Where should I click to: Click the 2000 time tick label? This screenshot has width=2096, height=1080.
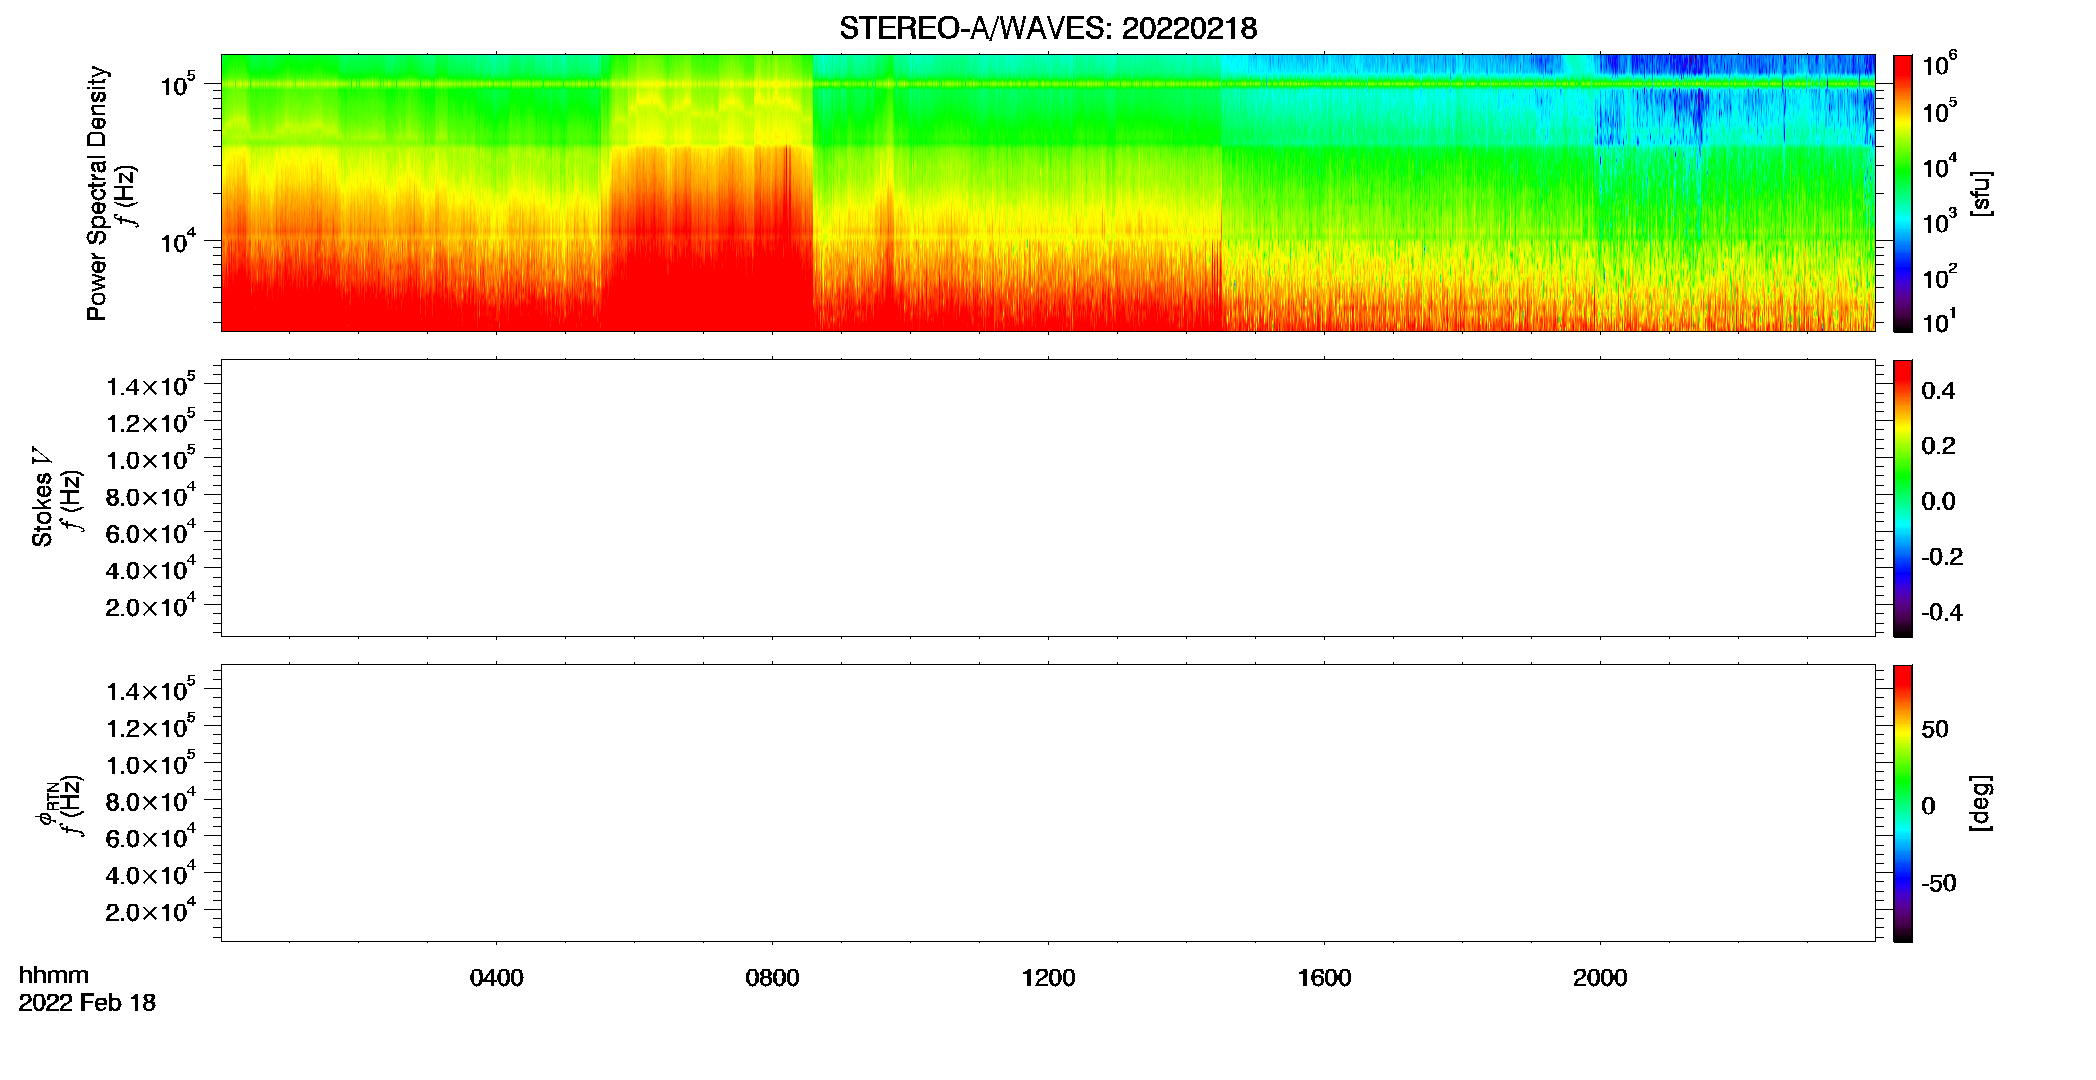[1600, 978]
